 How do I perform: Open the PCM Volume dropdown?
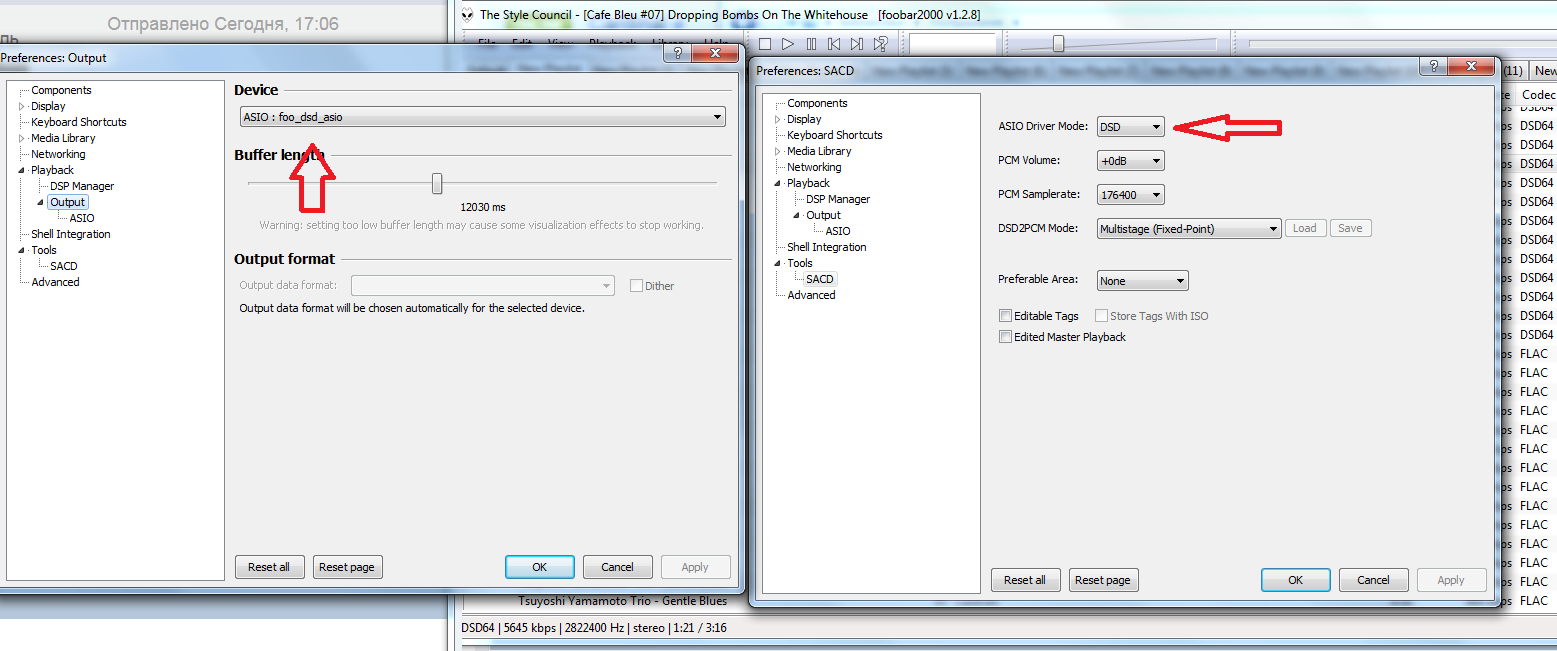coord(1131,161)
